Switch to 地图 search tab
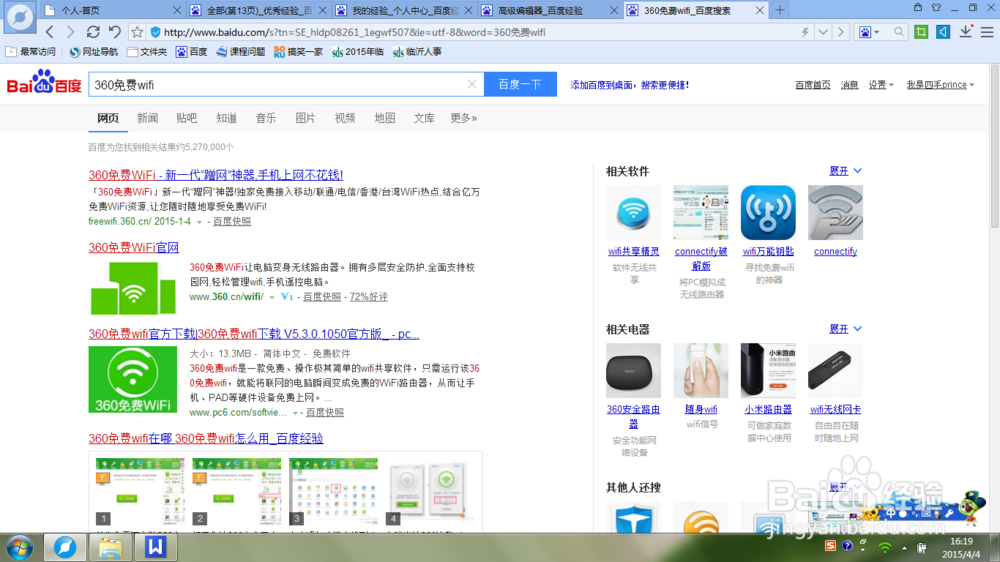Screen dimensions: 1000x562 [x=385, y=118]
